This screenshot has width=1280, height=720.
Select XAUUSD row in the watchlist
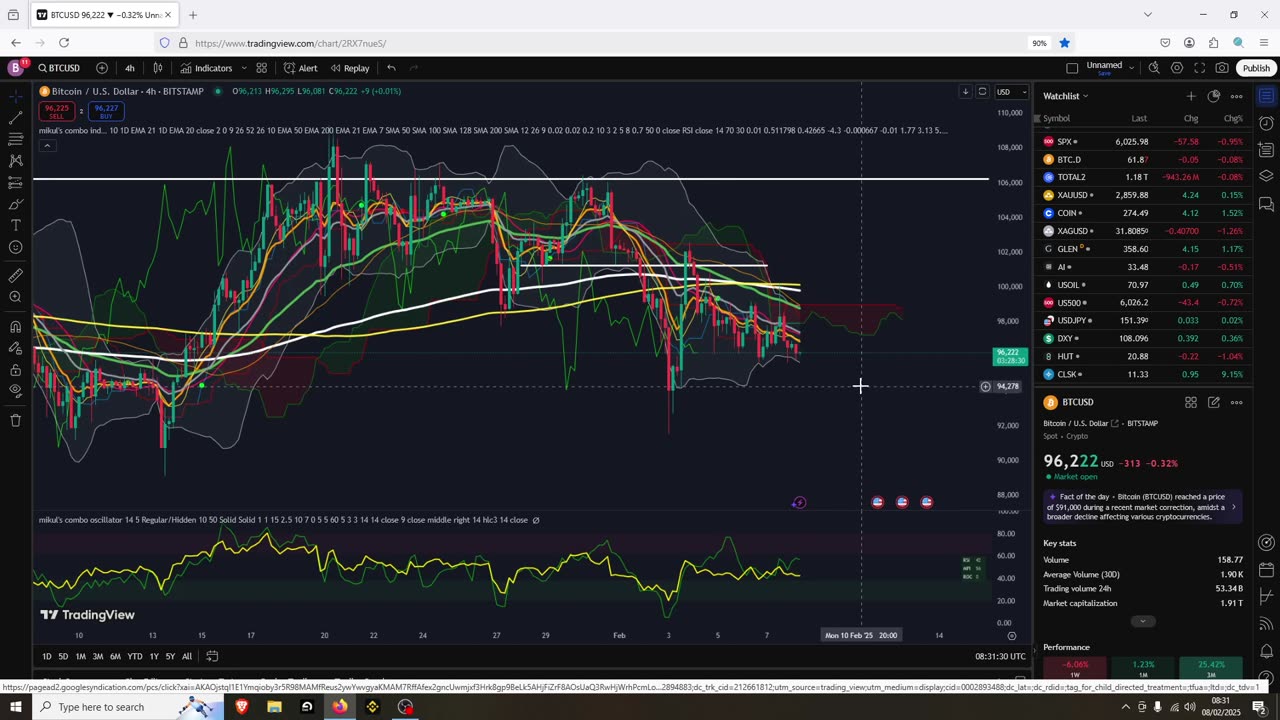(1142, 195)
